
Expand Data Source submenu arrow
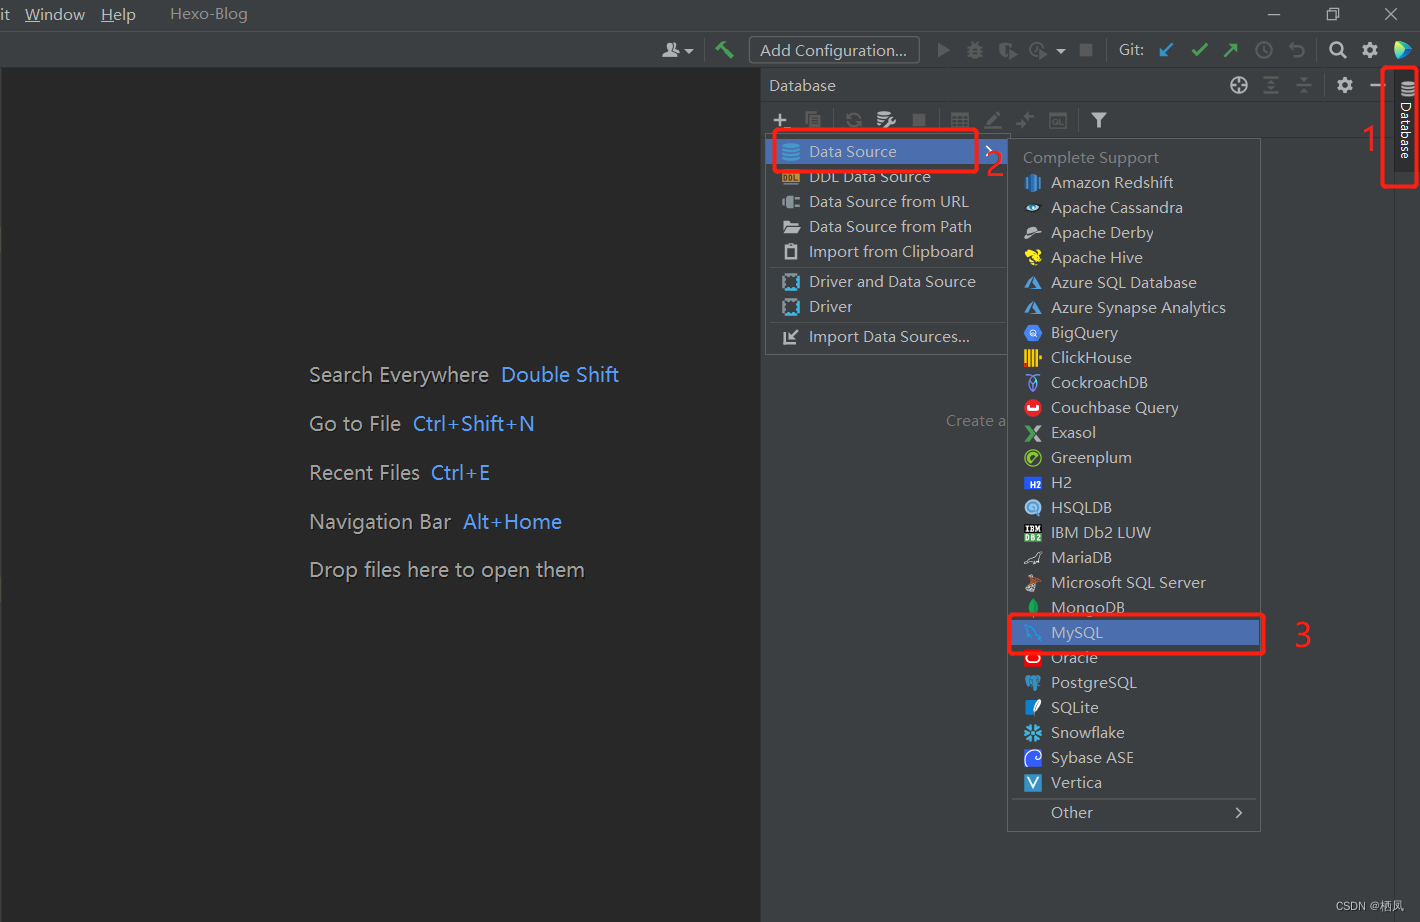988,151
